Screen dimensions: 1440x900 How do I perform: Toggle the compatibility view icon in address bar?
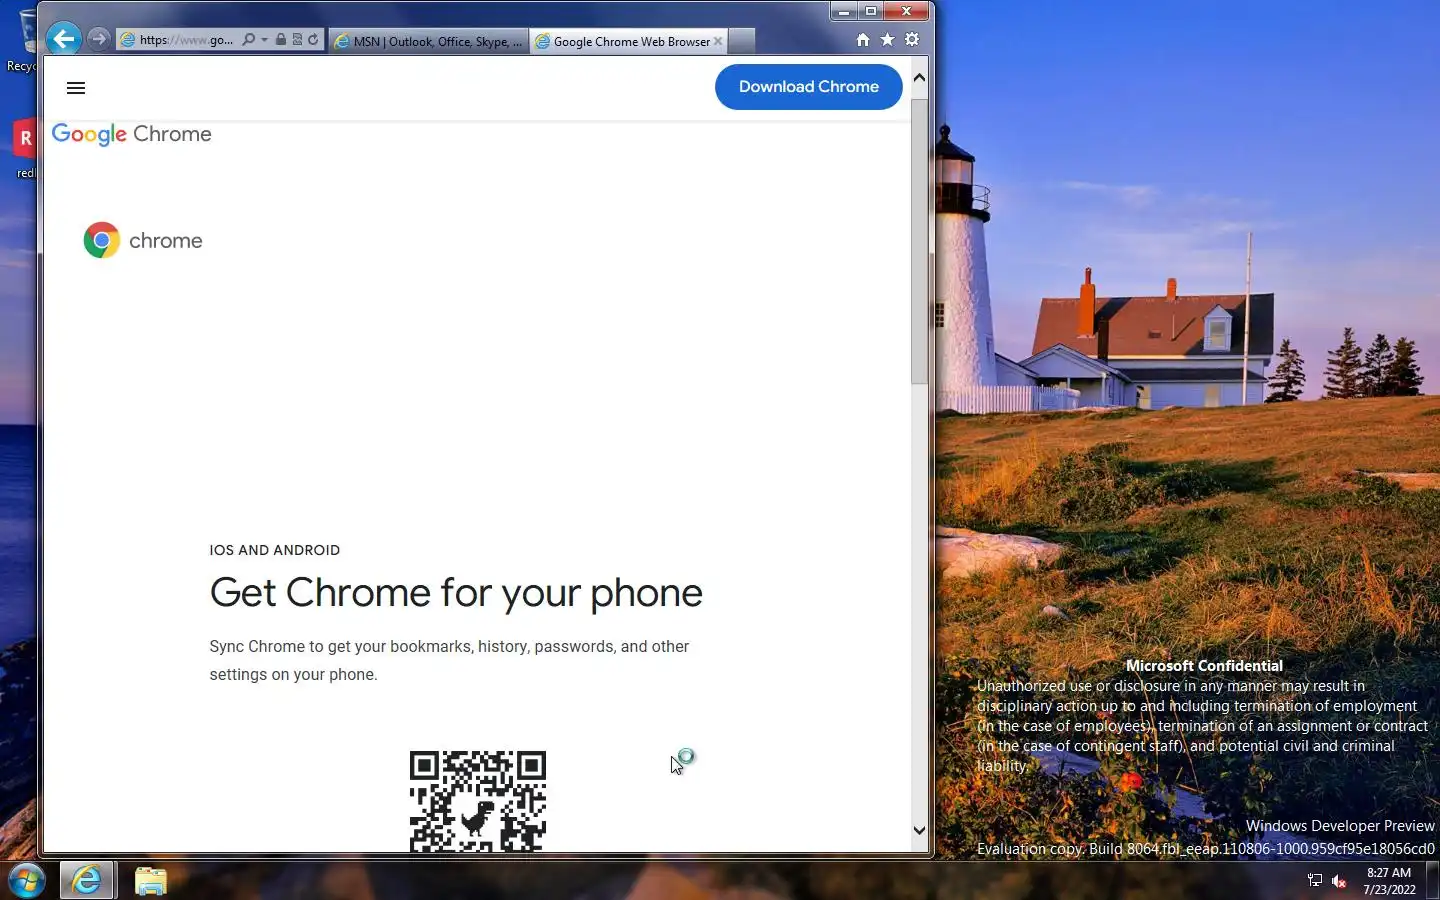click(297, 40)
